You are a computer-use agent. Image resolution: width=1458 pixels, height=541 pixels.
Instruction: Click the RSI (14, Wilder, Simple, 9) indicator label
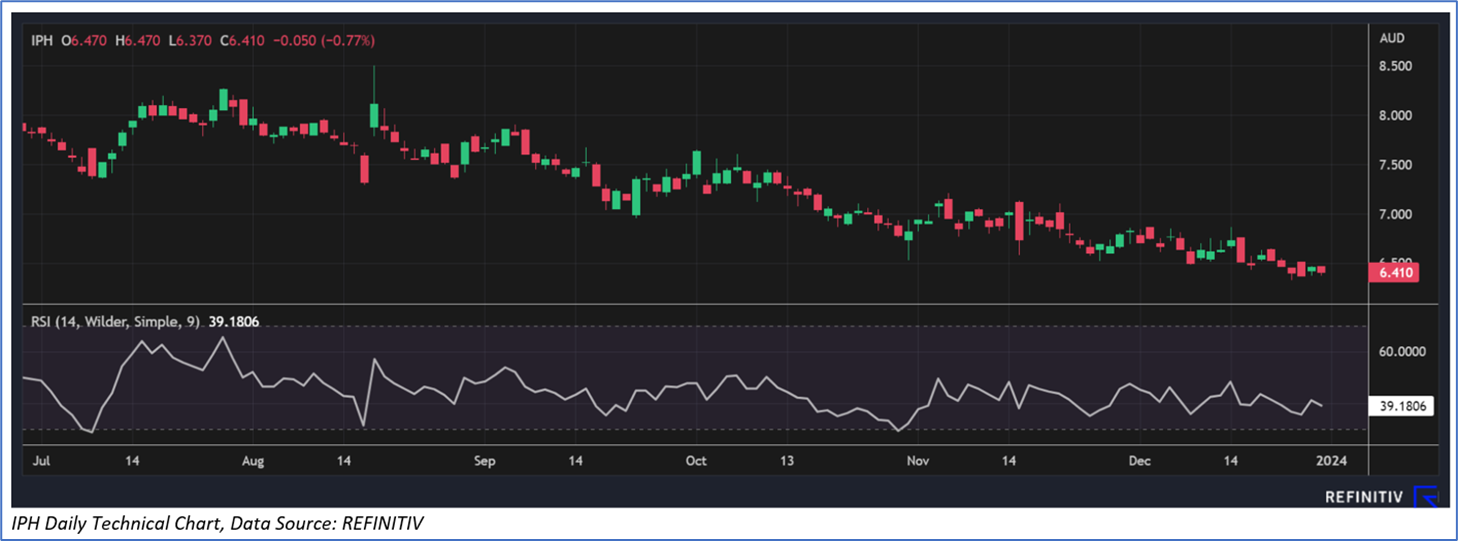pos(113,323)
